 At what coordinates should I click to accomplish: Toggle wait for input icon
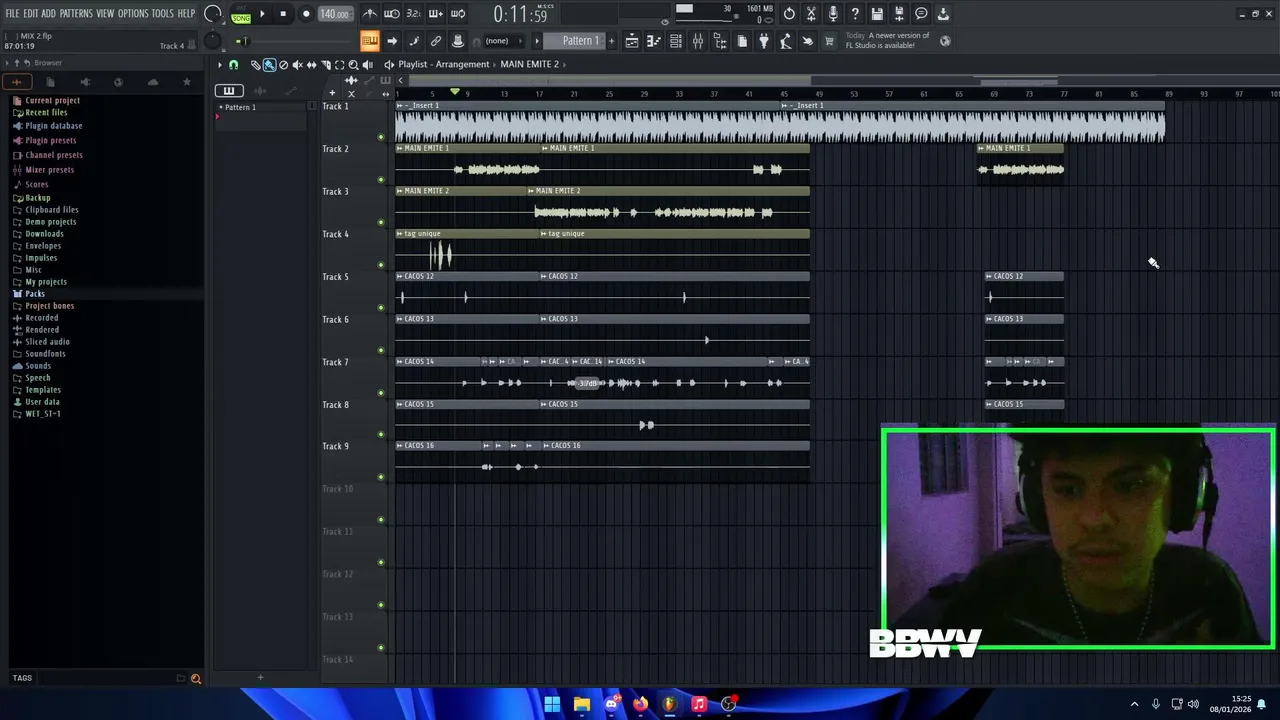pos(392,14)
